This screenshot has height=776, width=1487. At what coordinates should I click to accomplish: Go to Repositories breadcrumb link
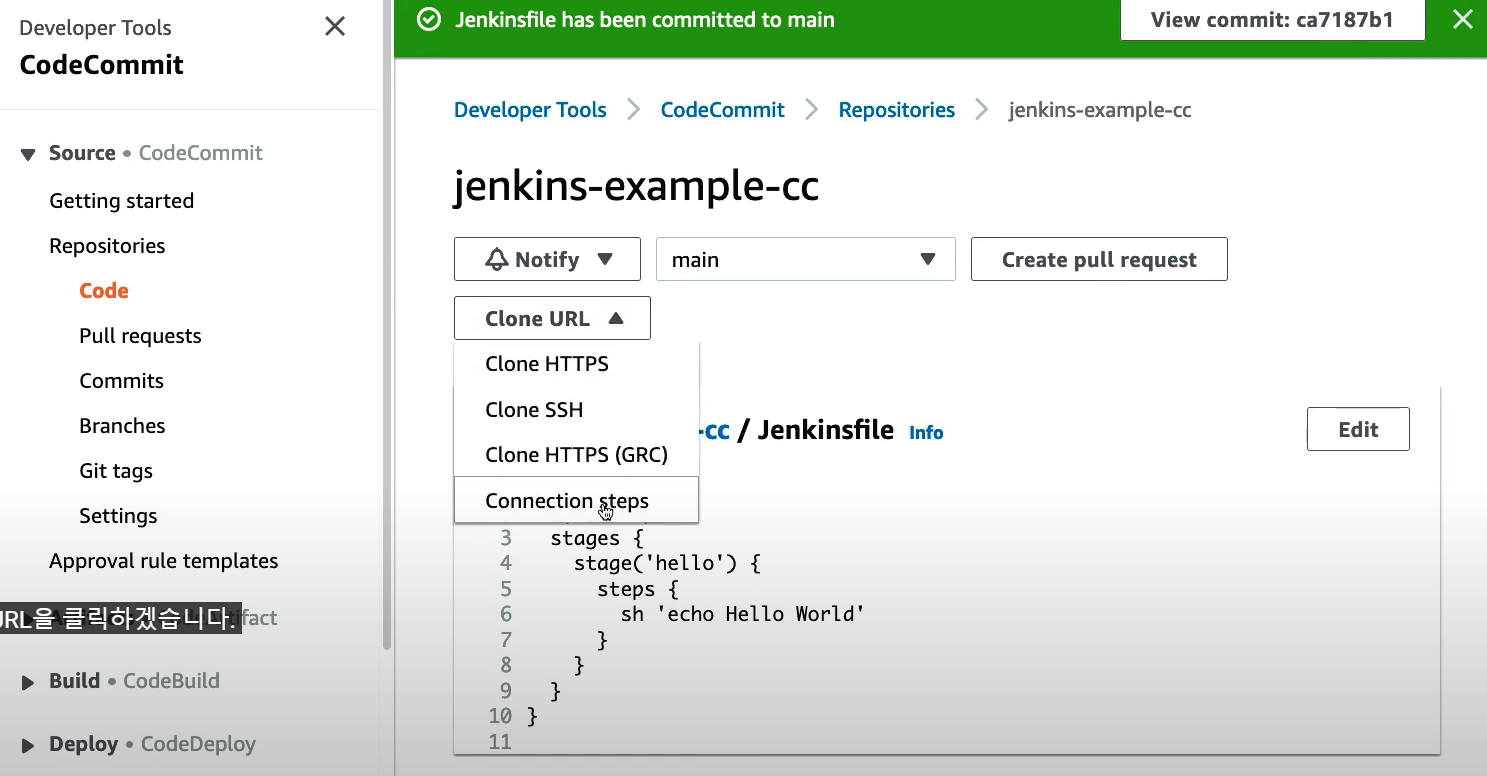point(897,110)
